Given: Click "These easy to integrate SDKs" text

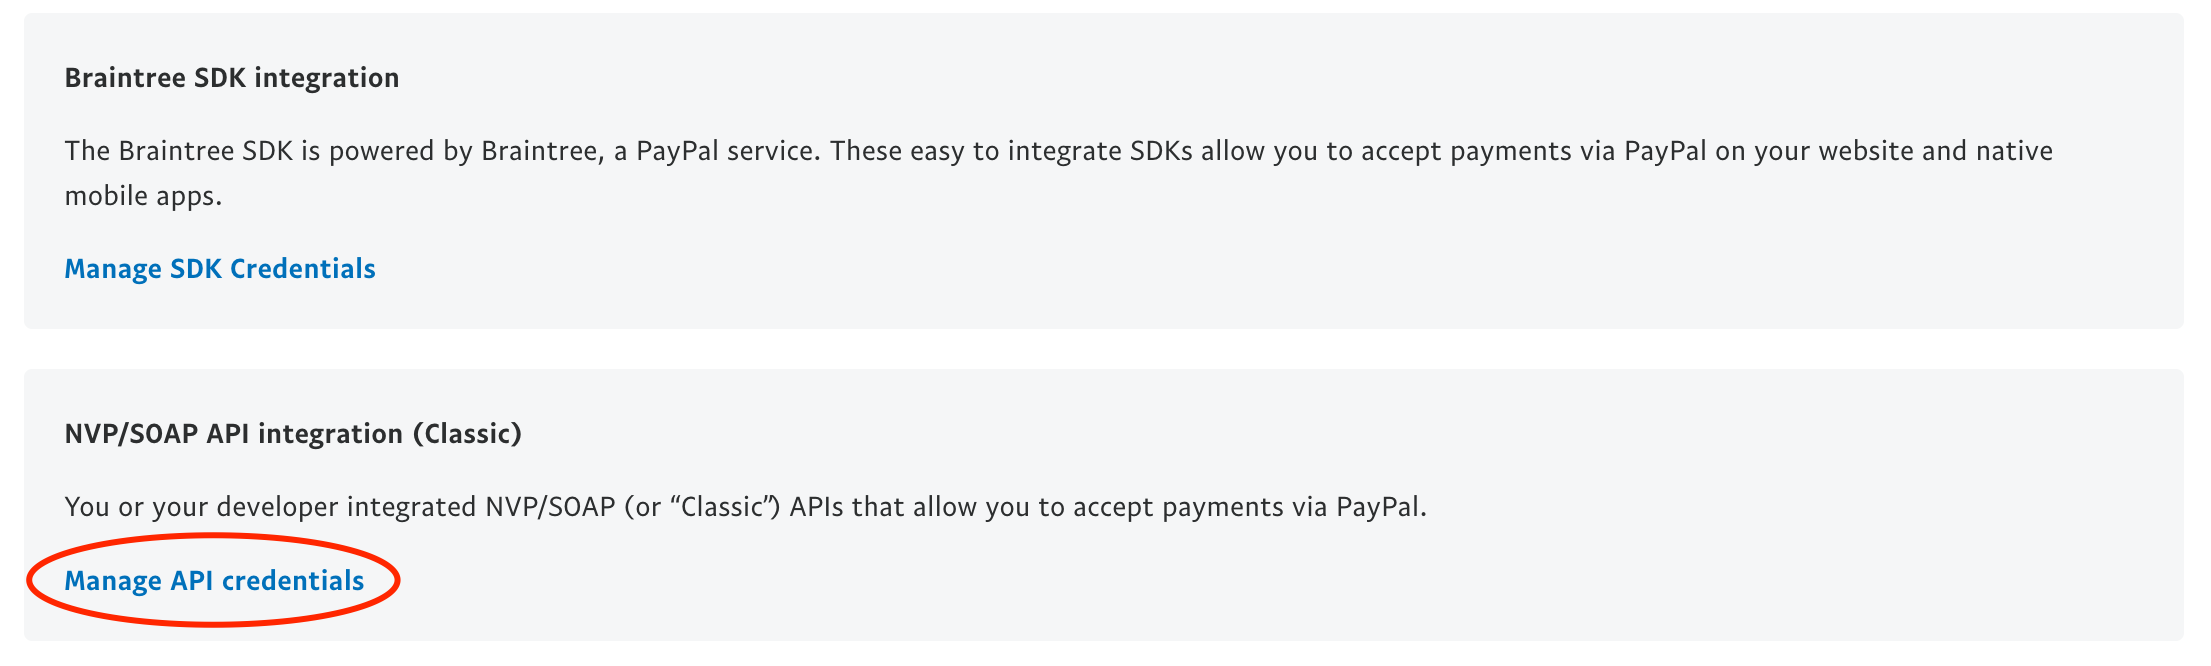Looking at the screenshot, I should click(1011, 152).
